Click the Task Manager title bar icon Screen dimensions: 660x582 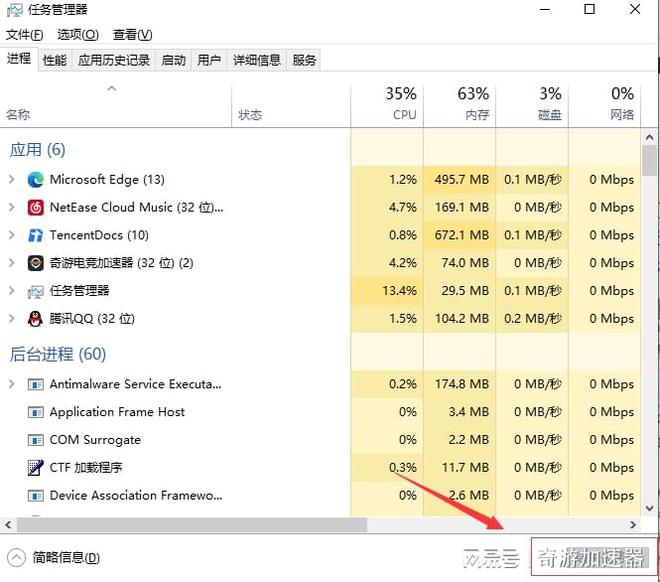[x=15, y=10]
